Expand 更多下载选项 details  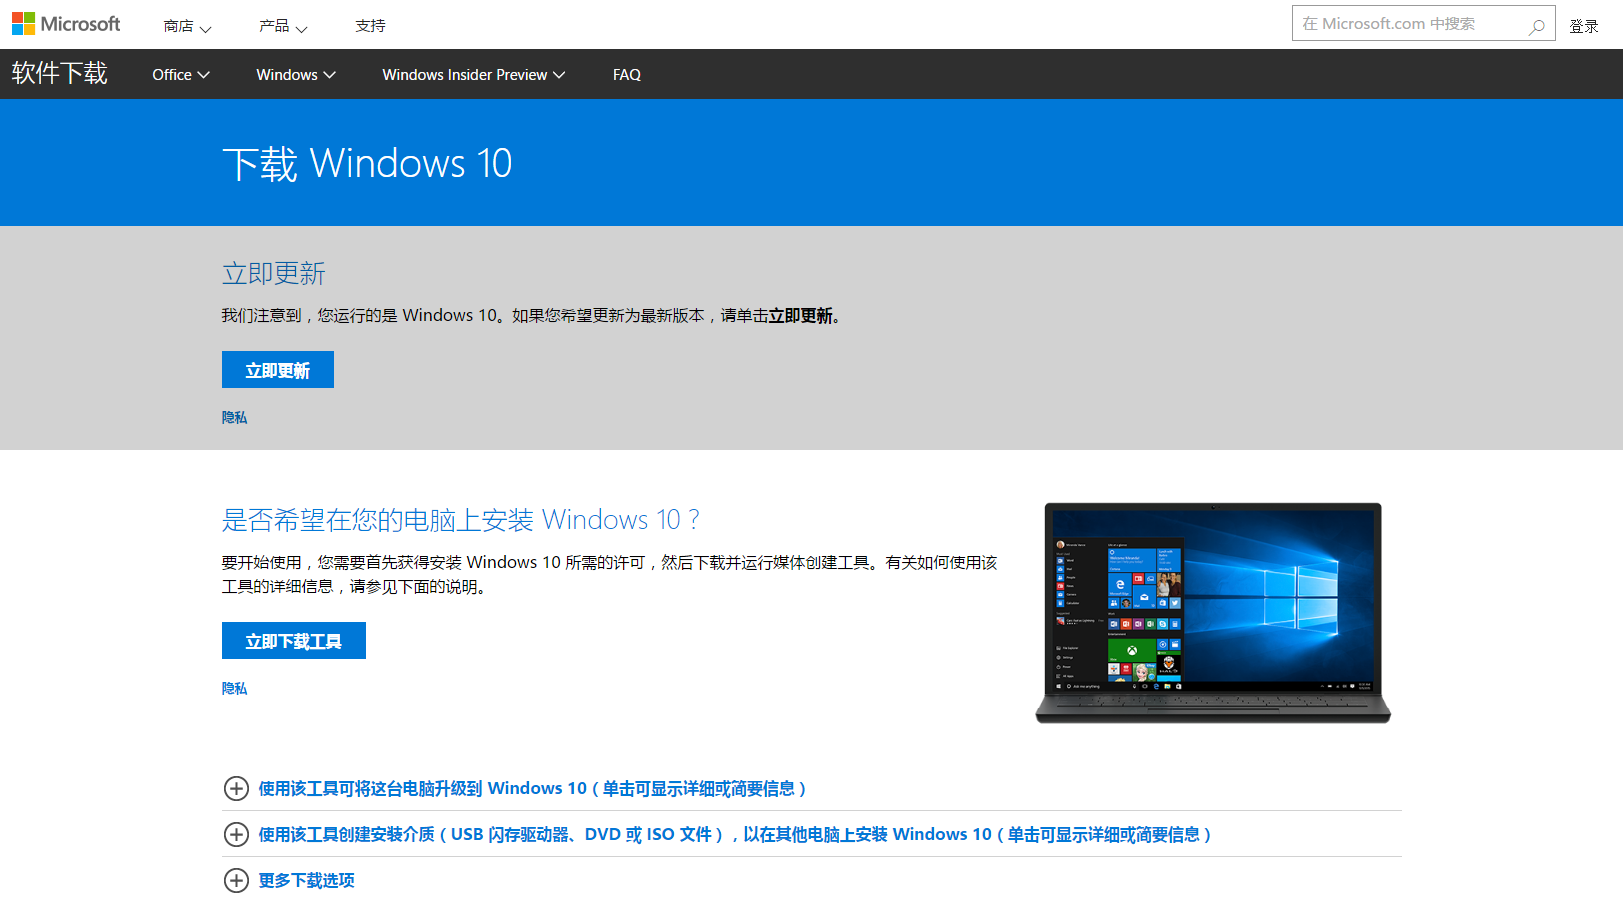coord(306,881)
